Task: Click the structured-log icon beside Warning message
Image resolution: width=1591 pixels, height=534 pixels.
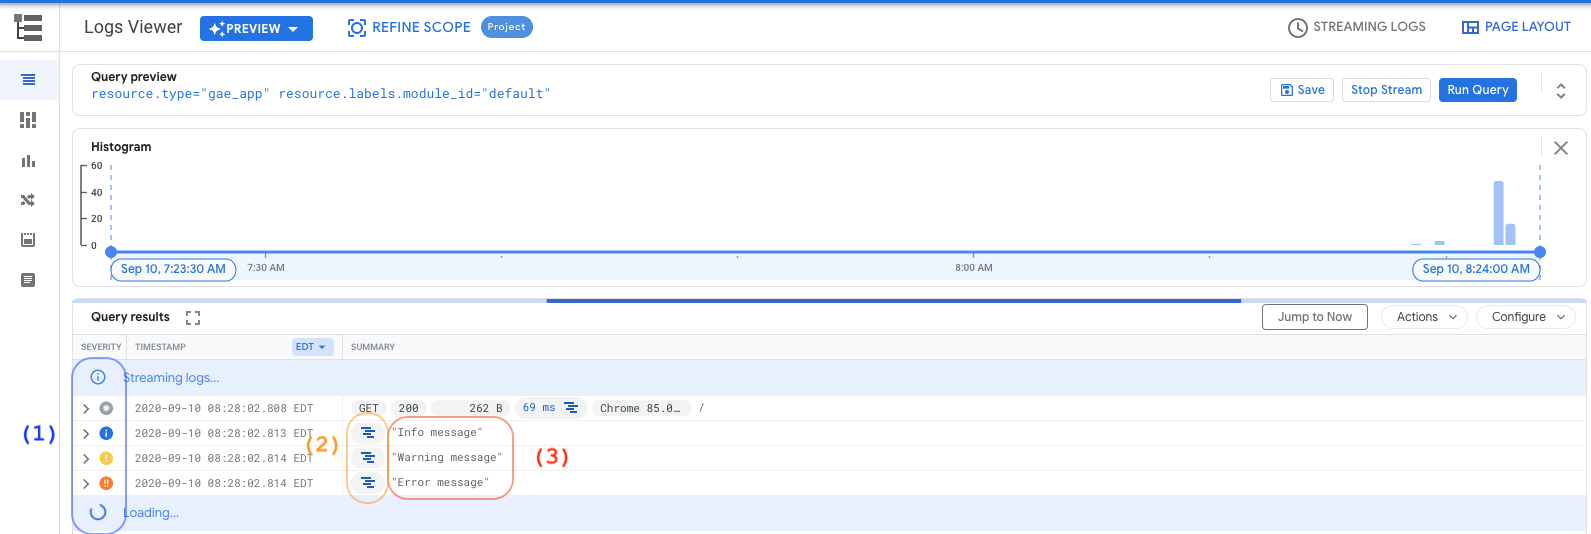Action: pyautogui.click(x=368, y=458)
